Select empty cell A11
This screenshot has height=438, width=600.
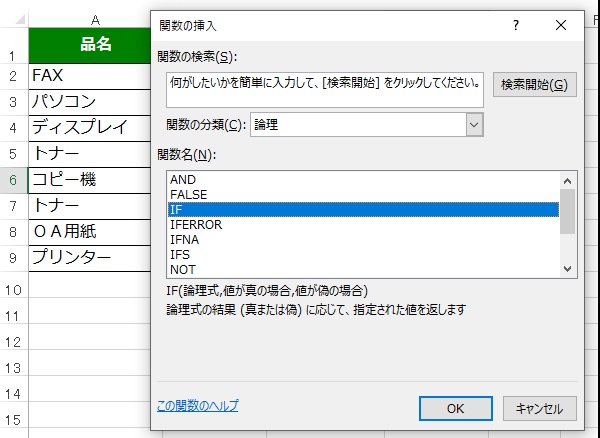click(x=90, y=311)
